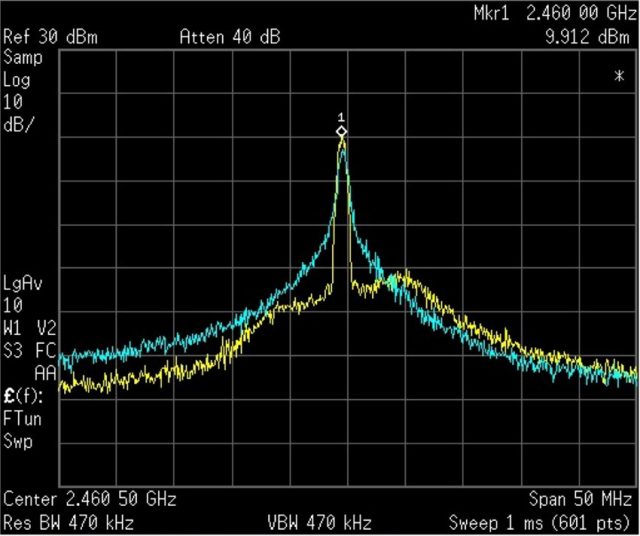Click the Log scale label
Image resolution: width=640 pixels, height=536 pixels.
click(17, 80)
